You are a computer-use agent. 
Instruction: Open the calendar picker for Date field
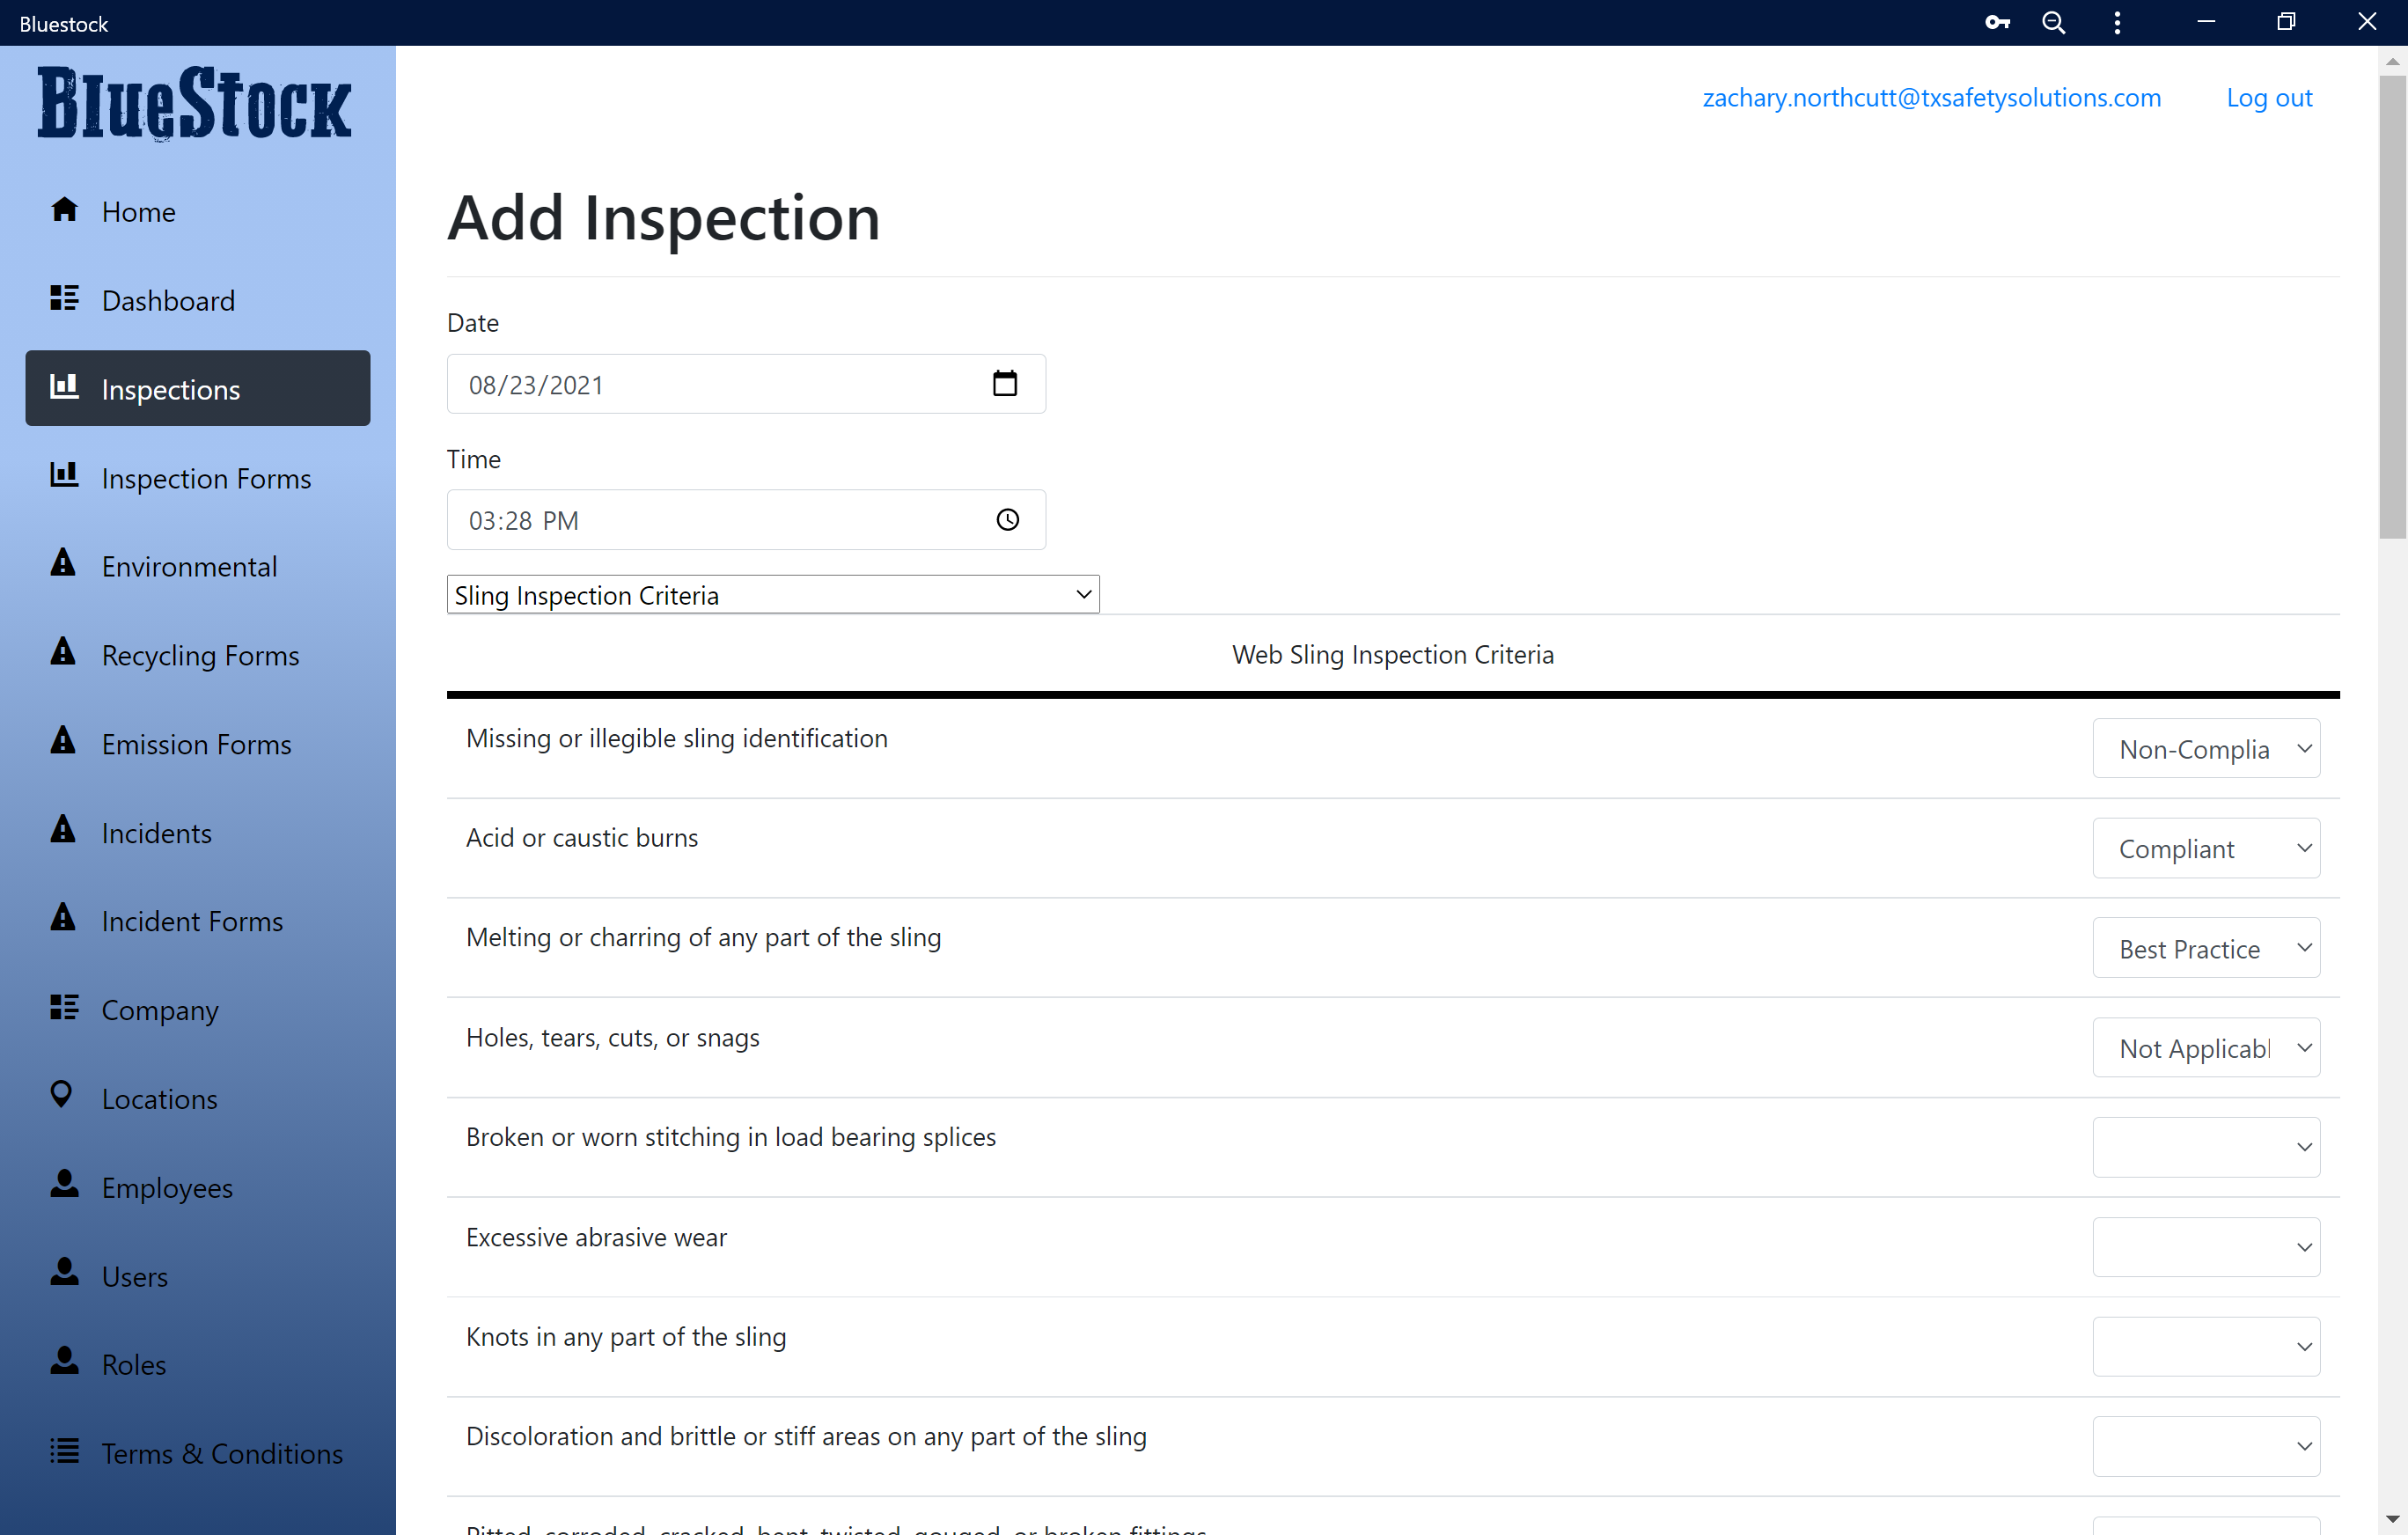[1007, 383]
